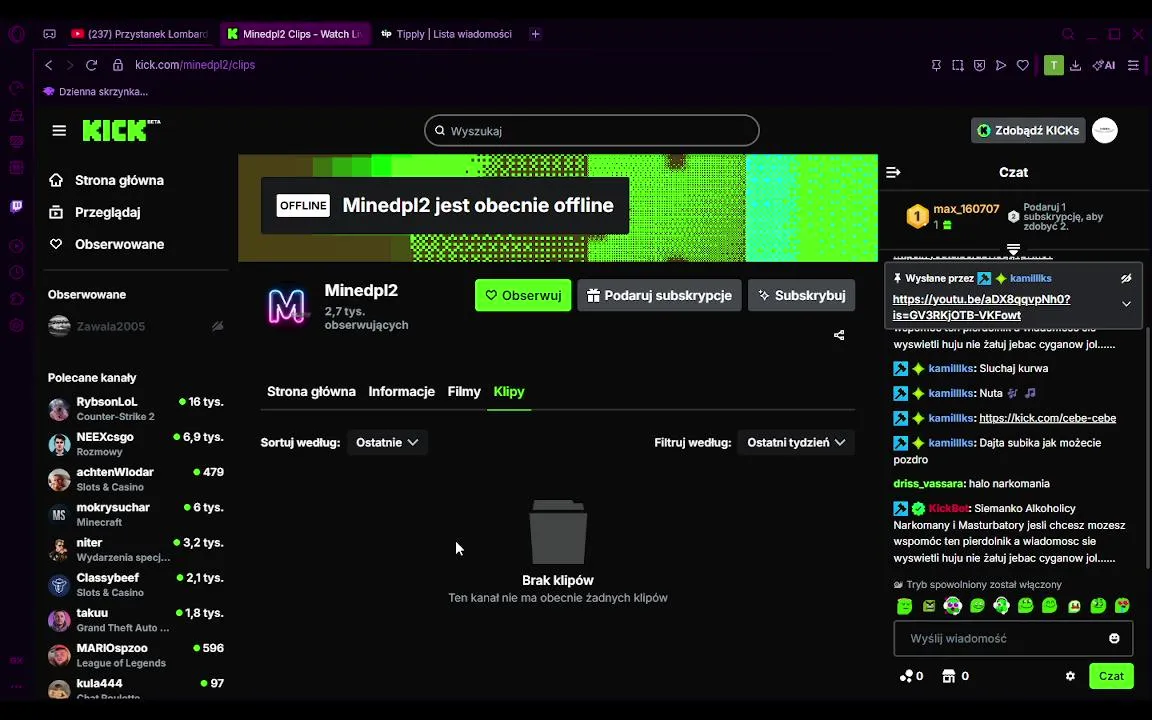This screenshot has width=1152, height=720.
Task: Click the green T extension icon
Action: 1054,65
